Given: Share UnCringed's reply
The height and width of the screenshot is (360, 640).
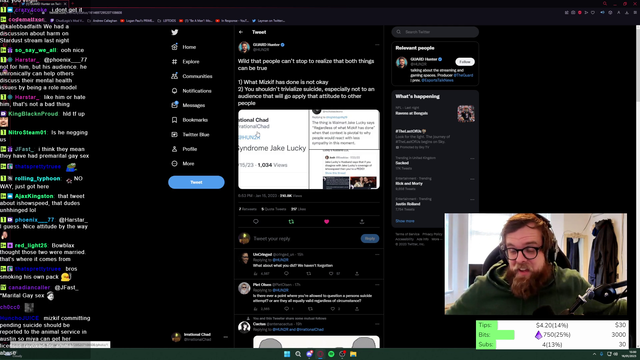Looking at the screenshot, I should click(x=357, y=273).
